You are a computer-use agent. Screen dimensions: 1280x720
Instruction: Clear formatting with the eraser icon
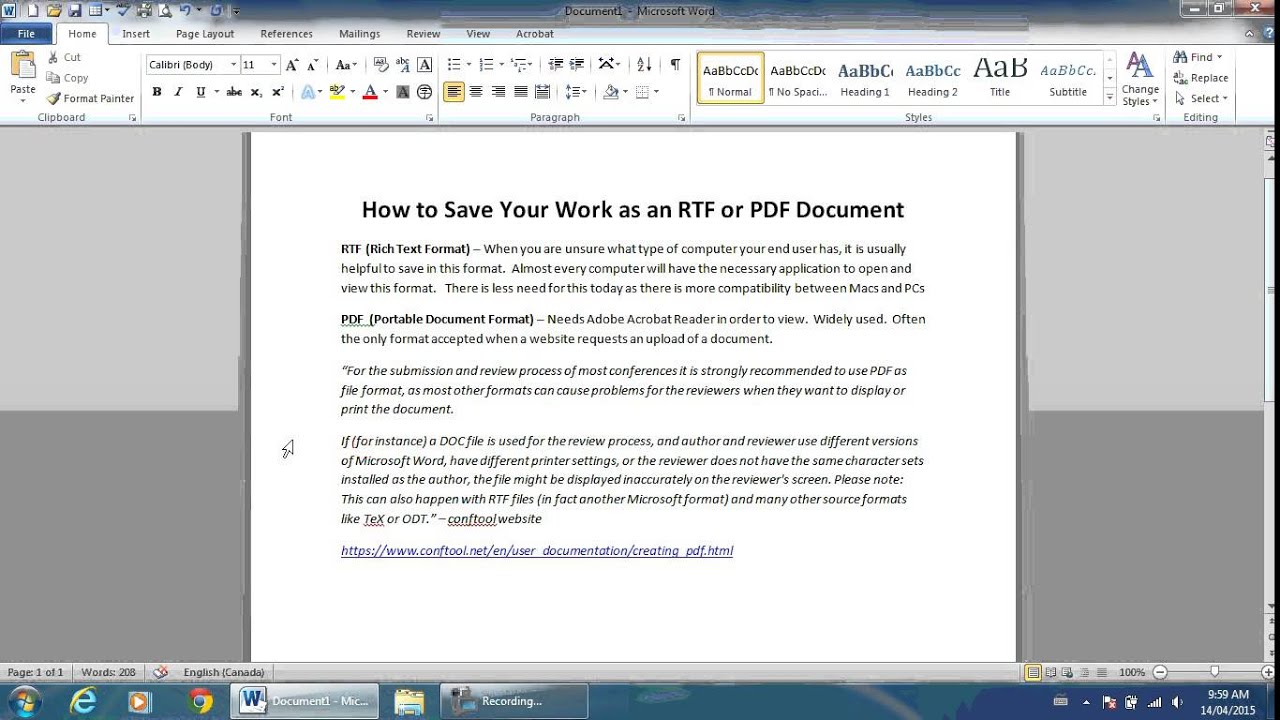point(381,65)
